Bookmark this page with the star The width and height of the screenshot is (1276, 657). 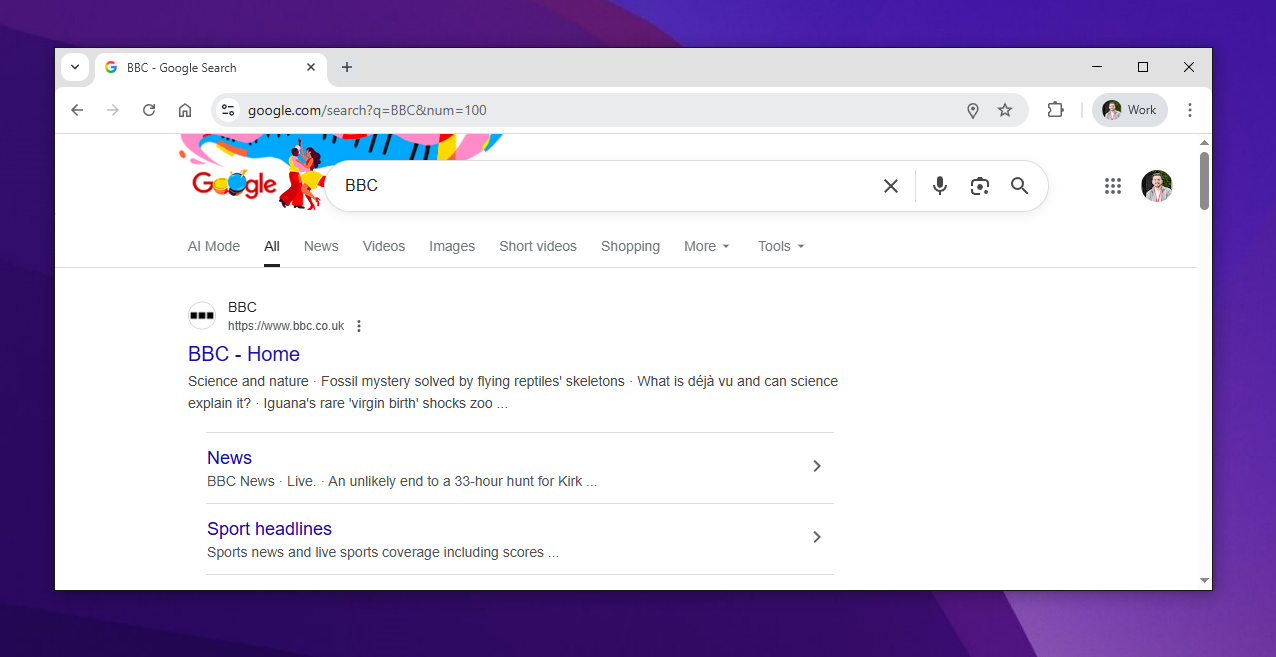(x=1005, y=110)
